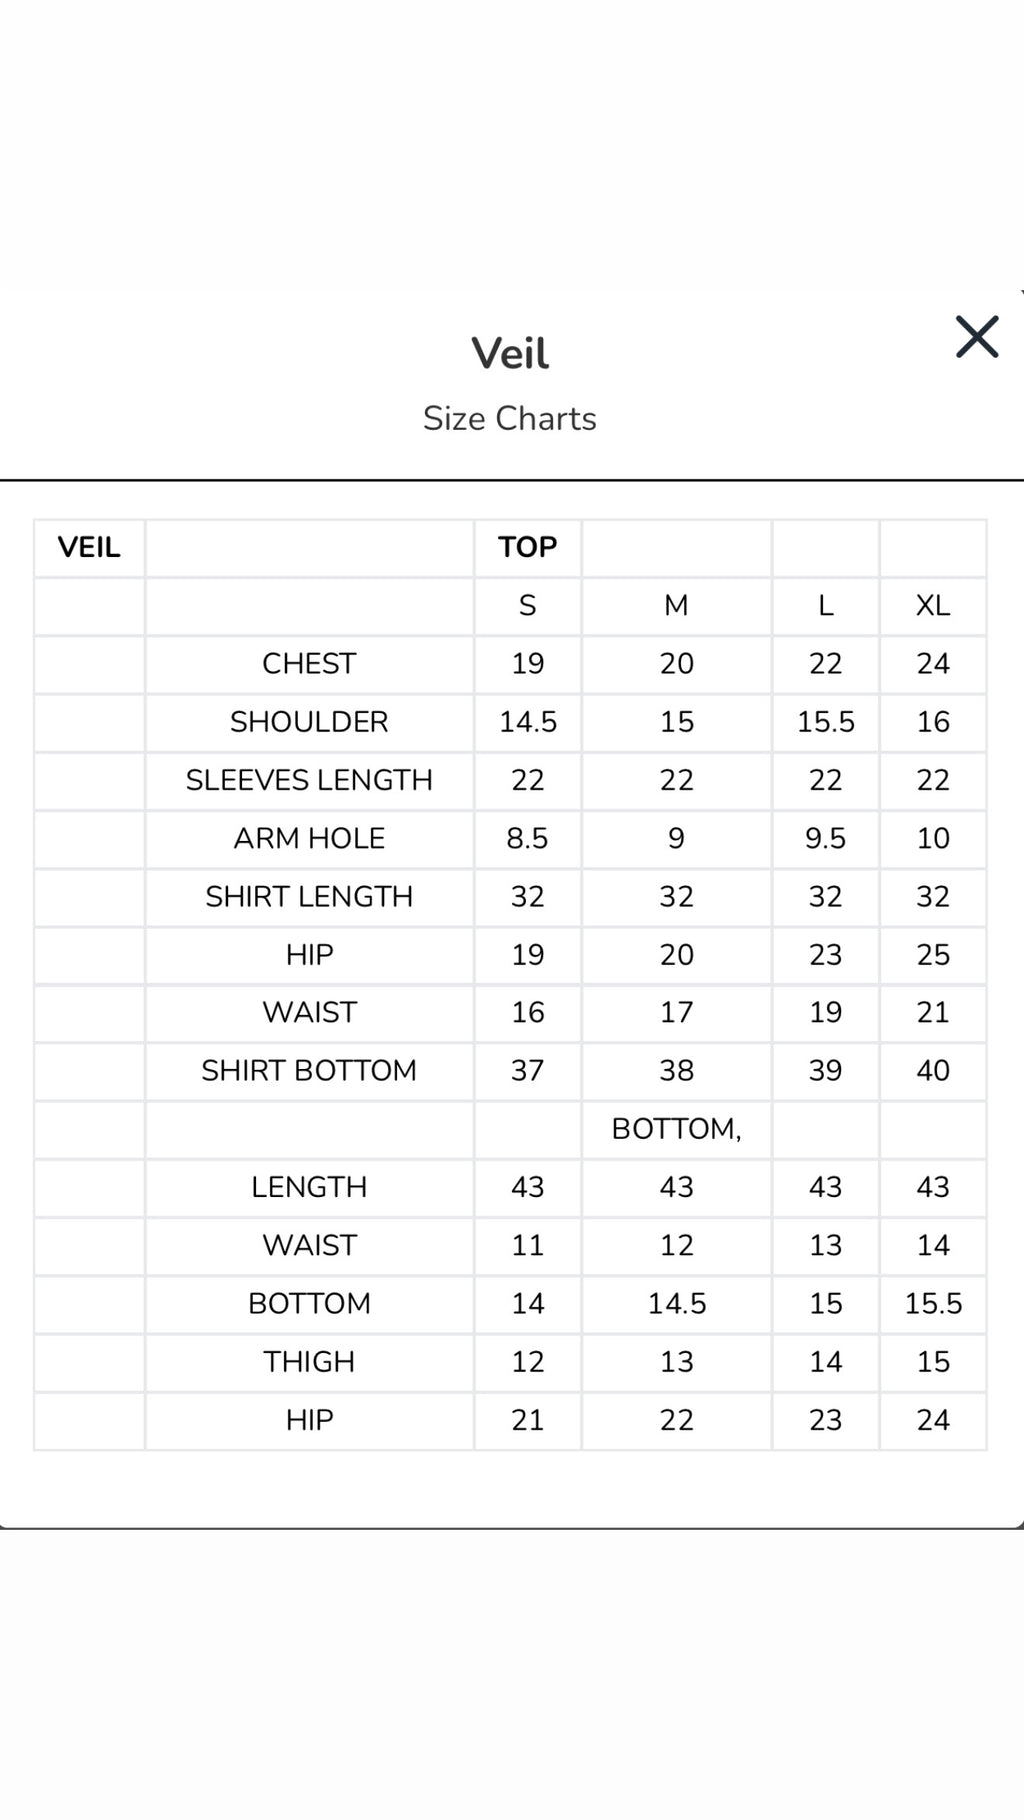Click the 14.5 shoulder value for S
The width and height of the screenshot is (1024, 1820).
tap(528, 721)
